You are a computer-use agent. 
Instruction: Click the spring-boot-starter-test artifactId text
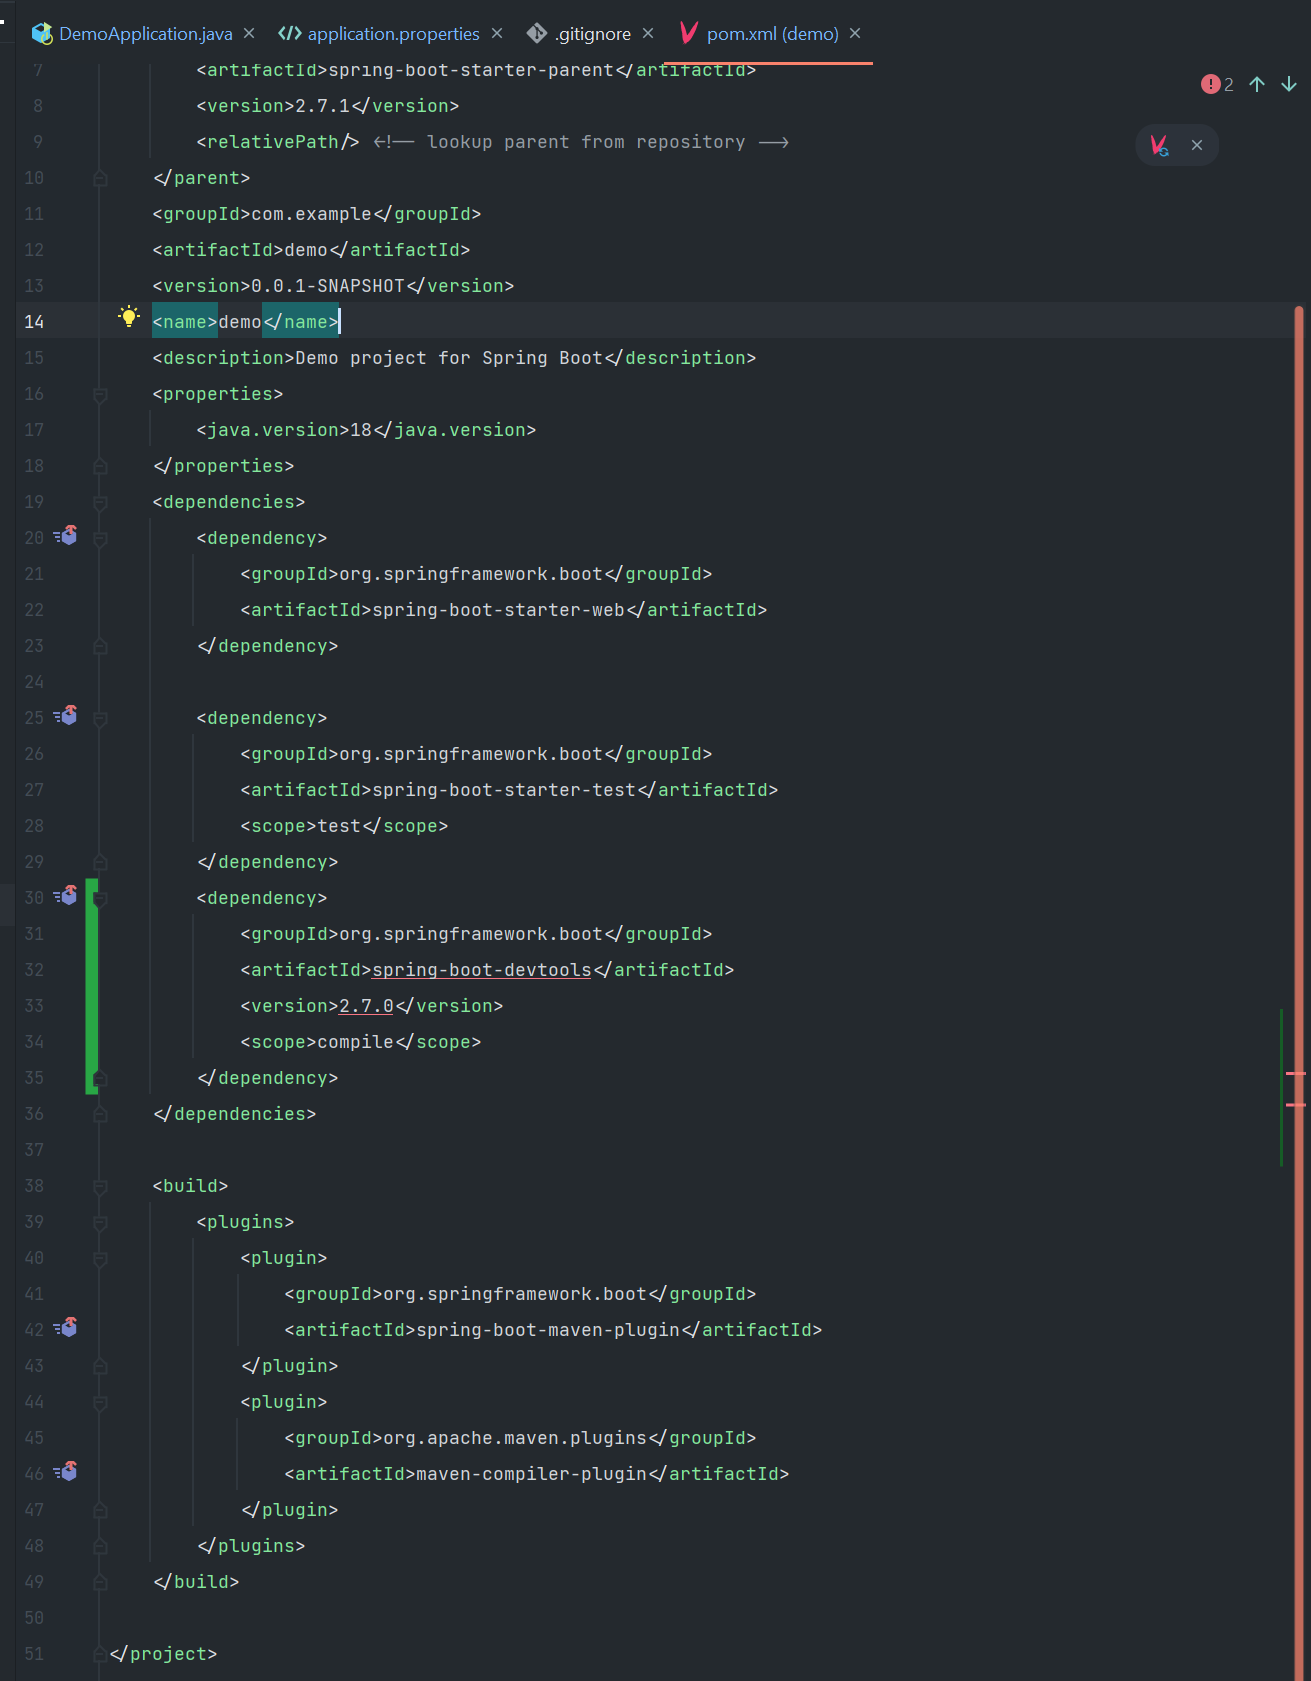pyautogui.click(x=504, y=790)
